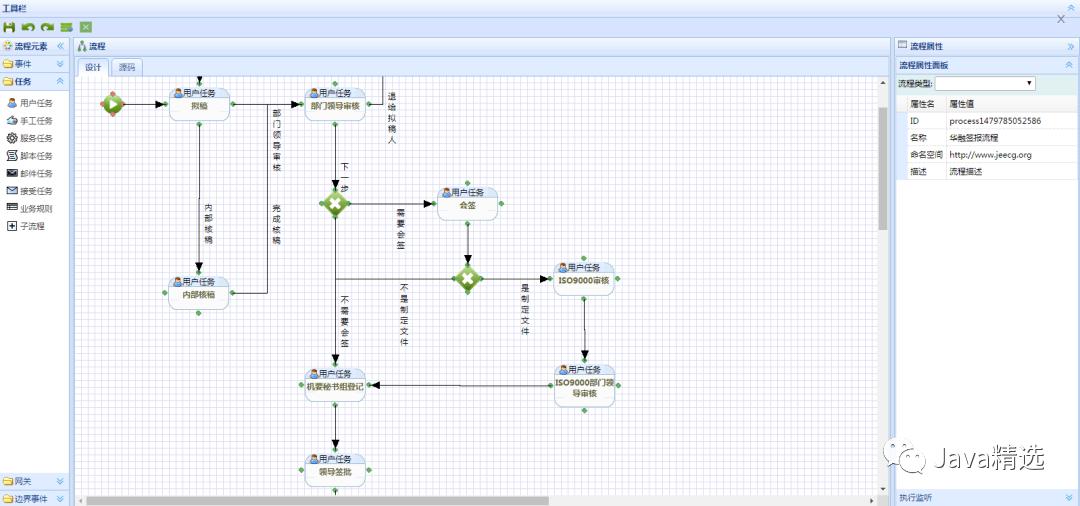Image resolution: width=1080 pixels, height=506 pixels.
Task: Select 子流程 in the task palette
Action: [25, 226]
